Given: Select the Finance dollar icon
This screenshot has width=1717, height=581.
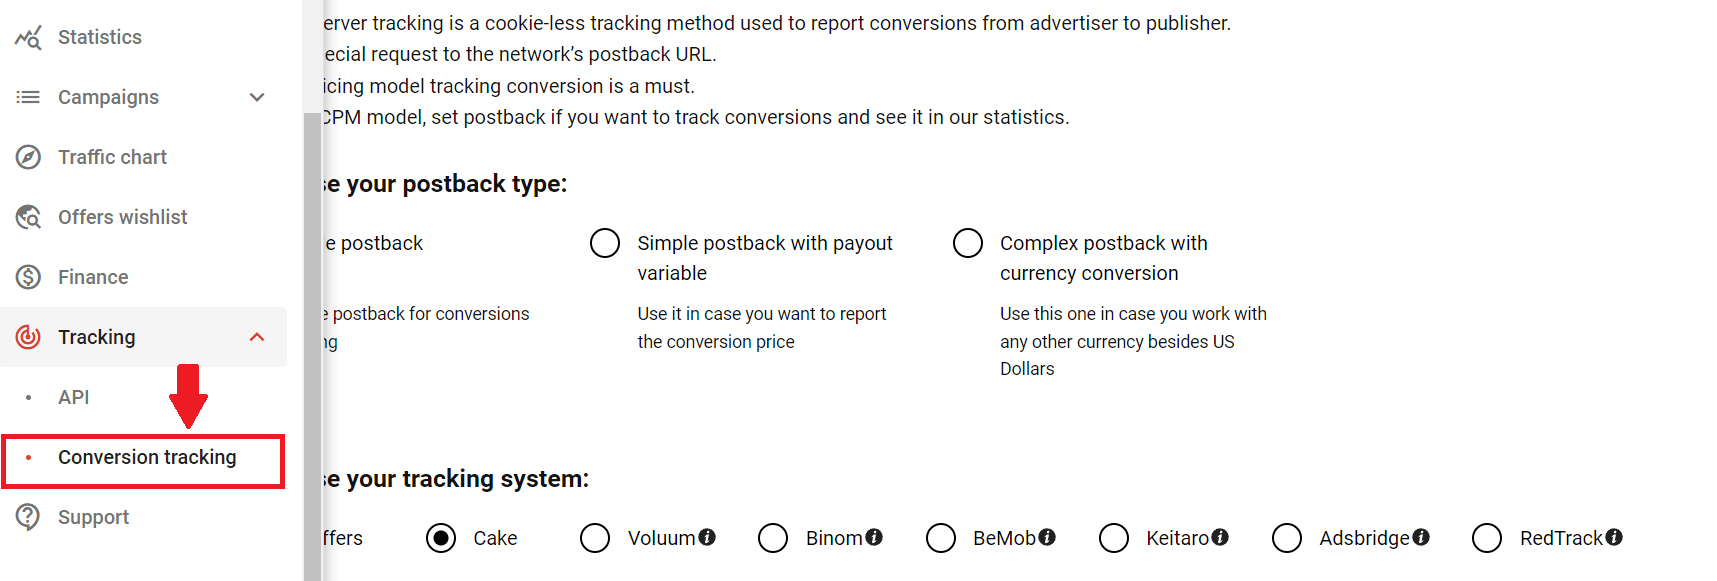Looking at the screenshot, I should pos(28,276).
